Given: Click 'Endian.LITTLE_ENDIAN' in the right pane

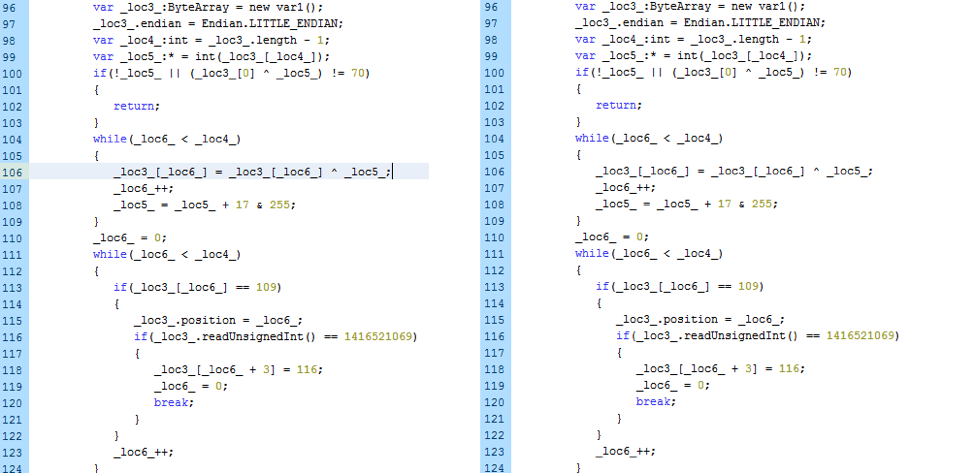Looking at the screenshot, I should [754, 22].
